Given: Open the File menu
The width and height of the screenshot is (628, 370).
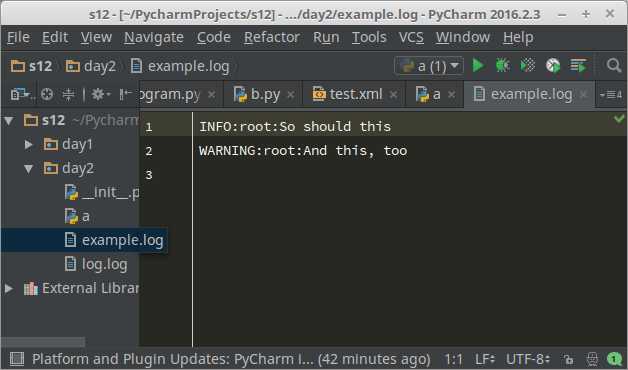Looking at the screenshot, I should tap(18, 37).
